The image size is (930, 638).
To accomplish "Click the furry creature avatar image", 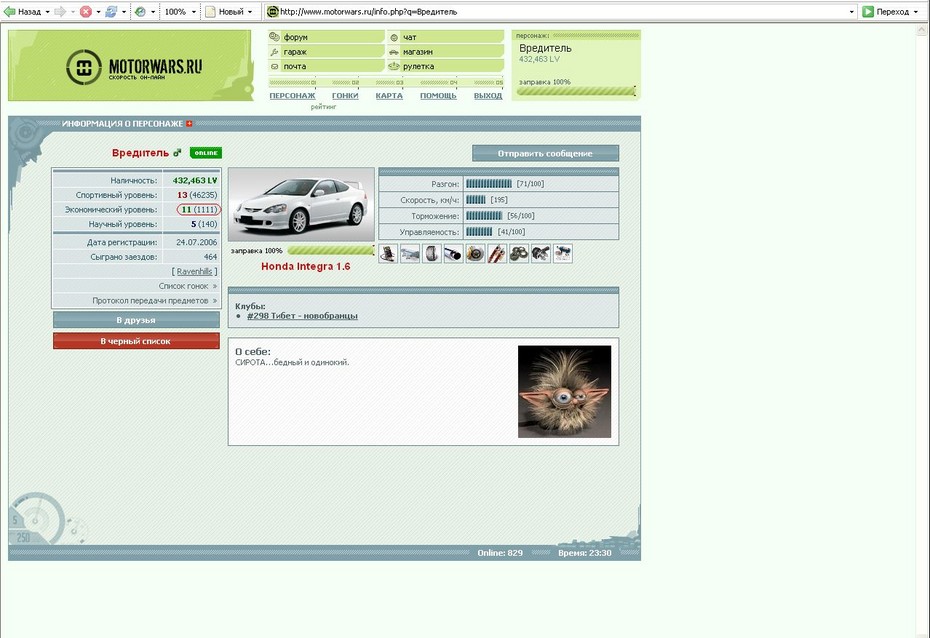I will tap(565, 392).
